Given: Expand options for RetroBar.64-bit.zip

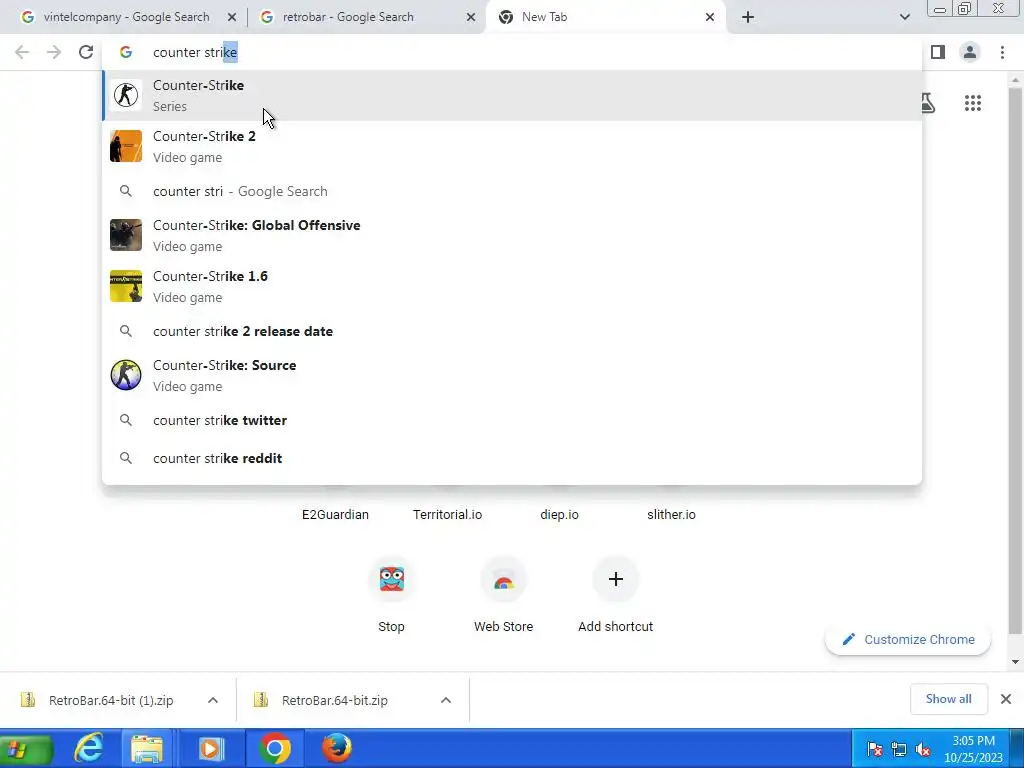Looking at the screenshot, I should 446,700.
